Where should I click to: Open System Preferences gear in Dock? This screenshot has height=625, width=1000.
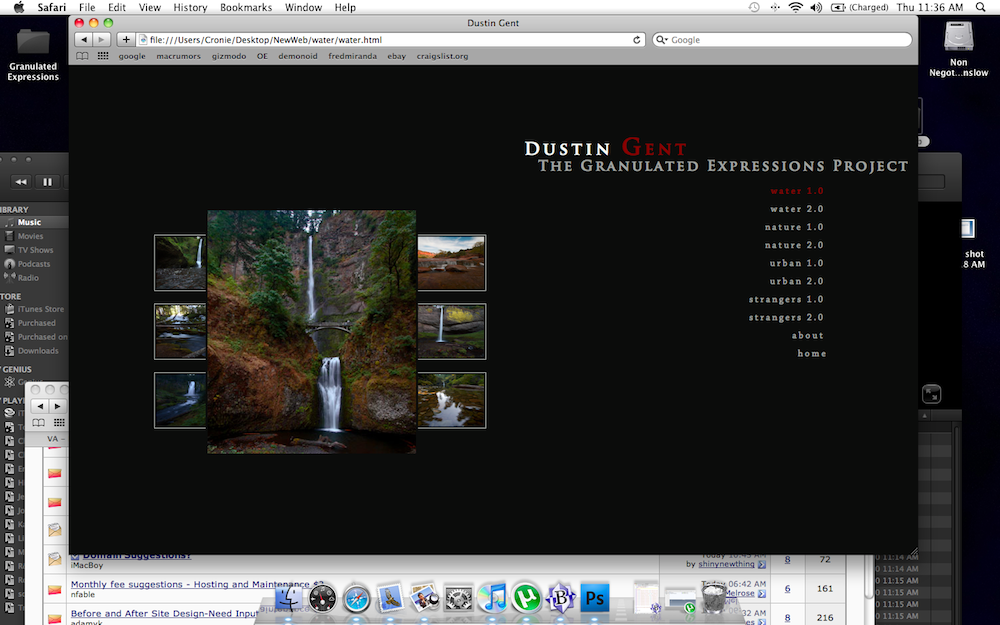tap(459, 598)
